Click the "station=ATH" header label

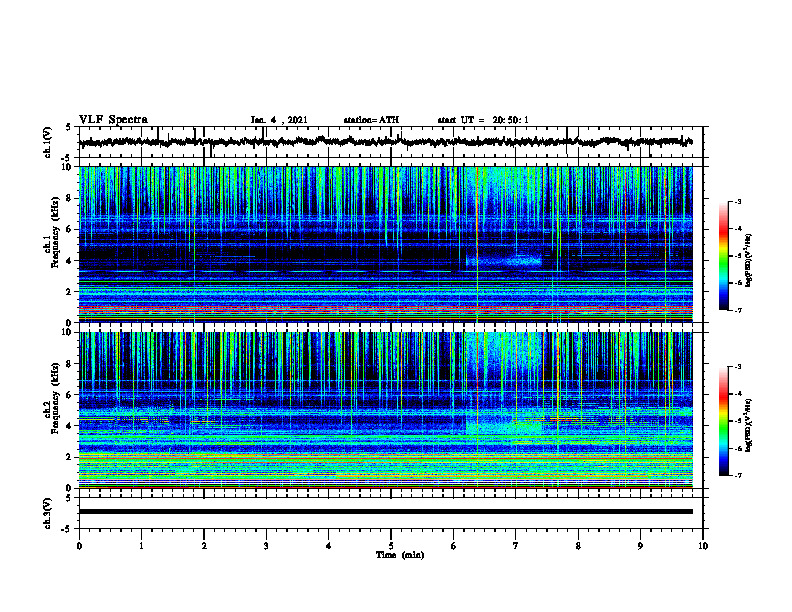[371, 120]
